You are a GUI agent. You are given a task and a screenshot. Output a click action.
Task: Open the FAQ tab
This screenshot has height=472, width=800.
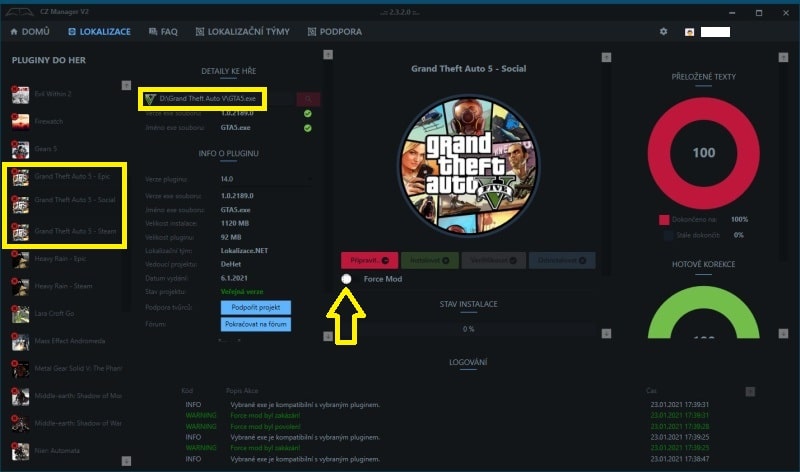coord(163,32)
